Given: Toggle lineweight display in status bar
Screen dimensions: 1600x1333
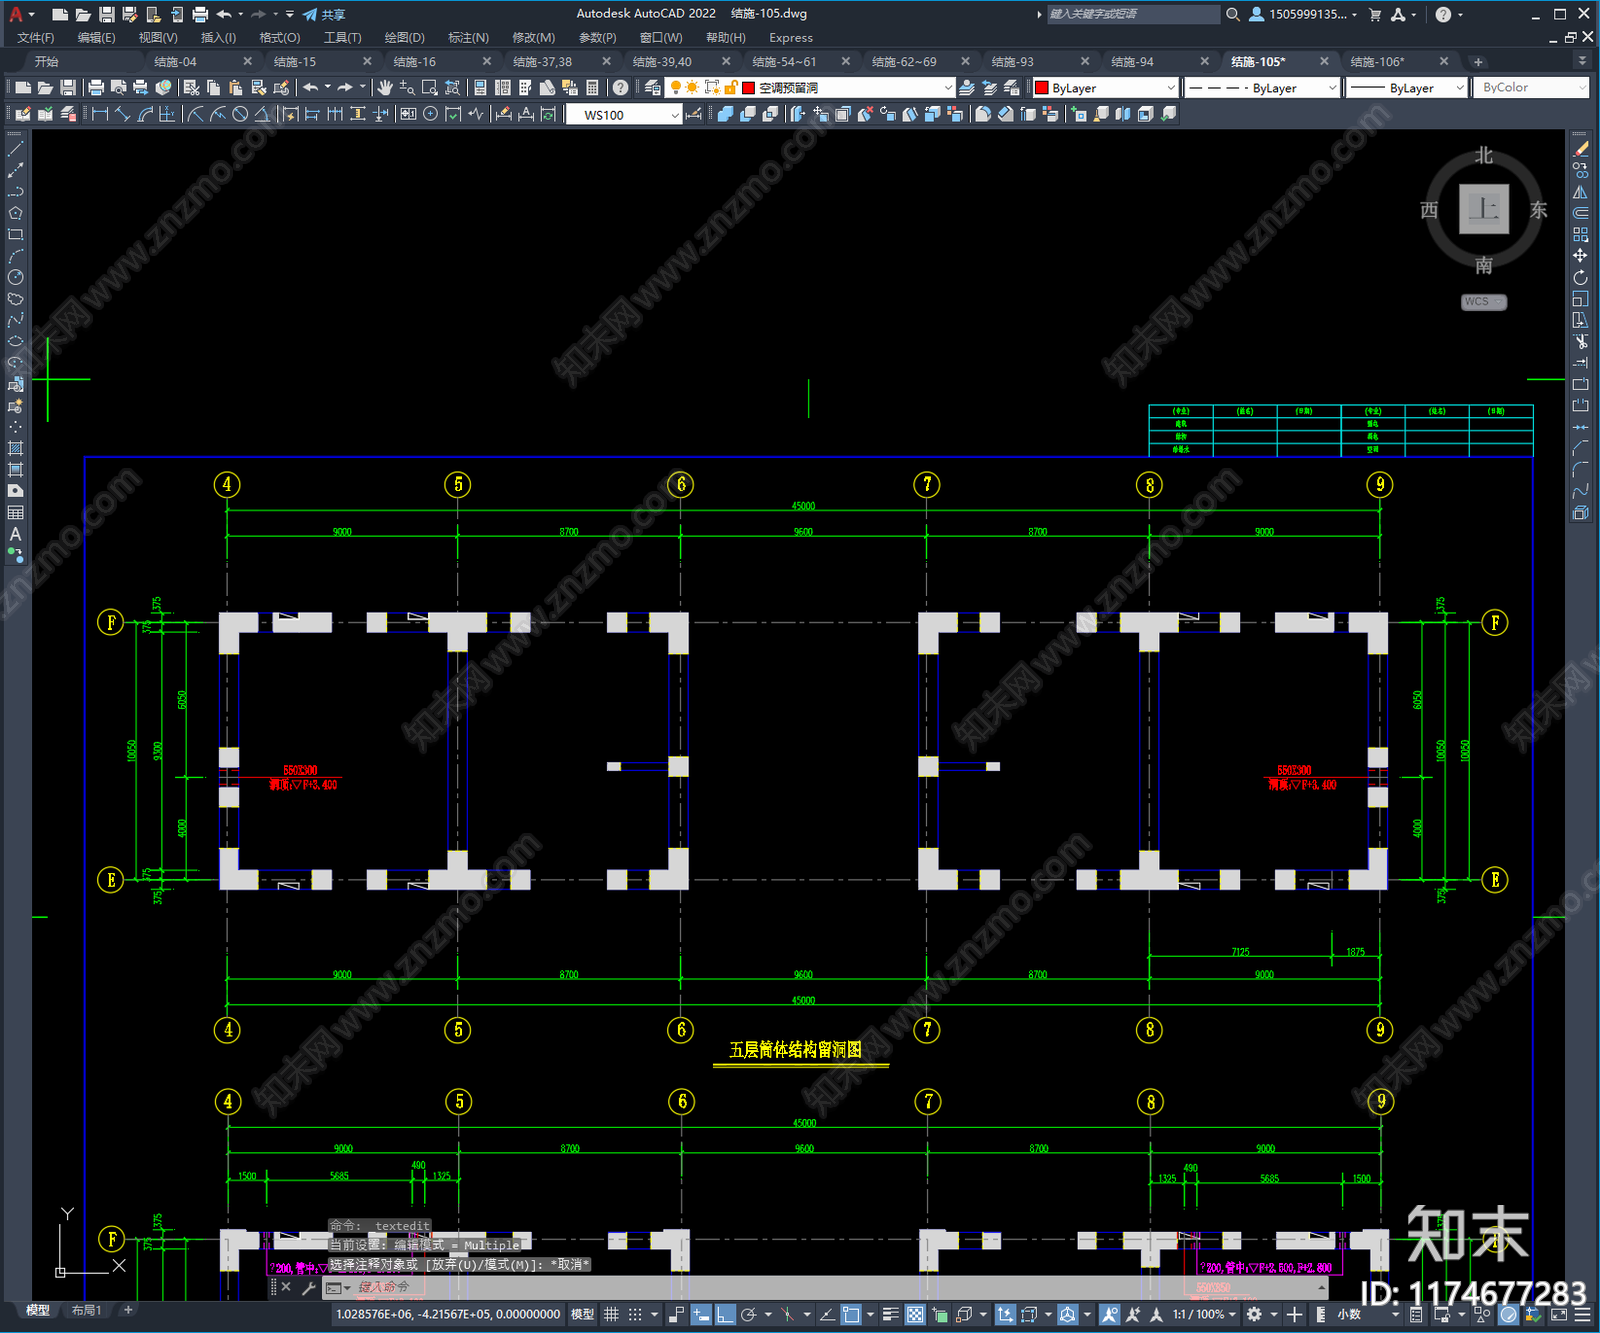Looking at the screenshot, I should [891, 1314].
